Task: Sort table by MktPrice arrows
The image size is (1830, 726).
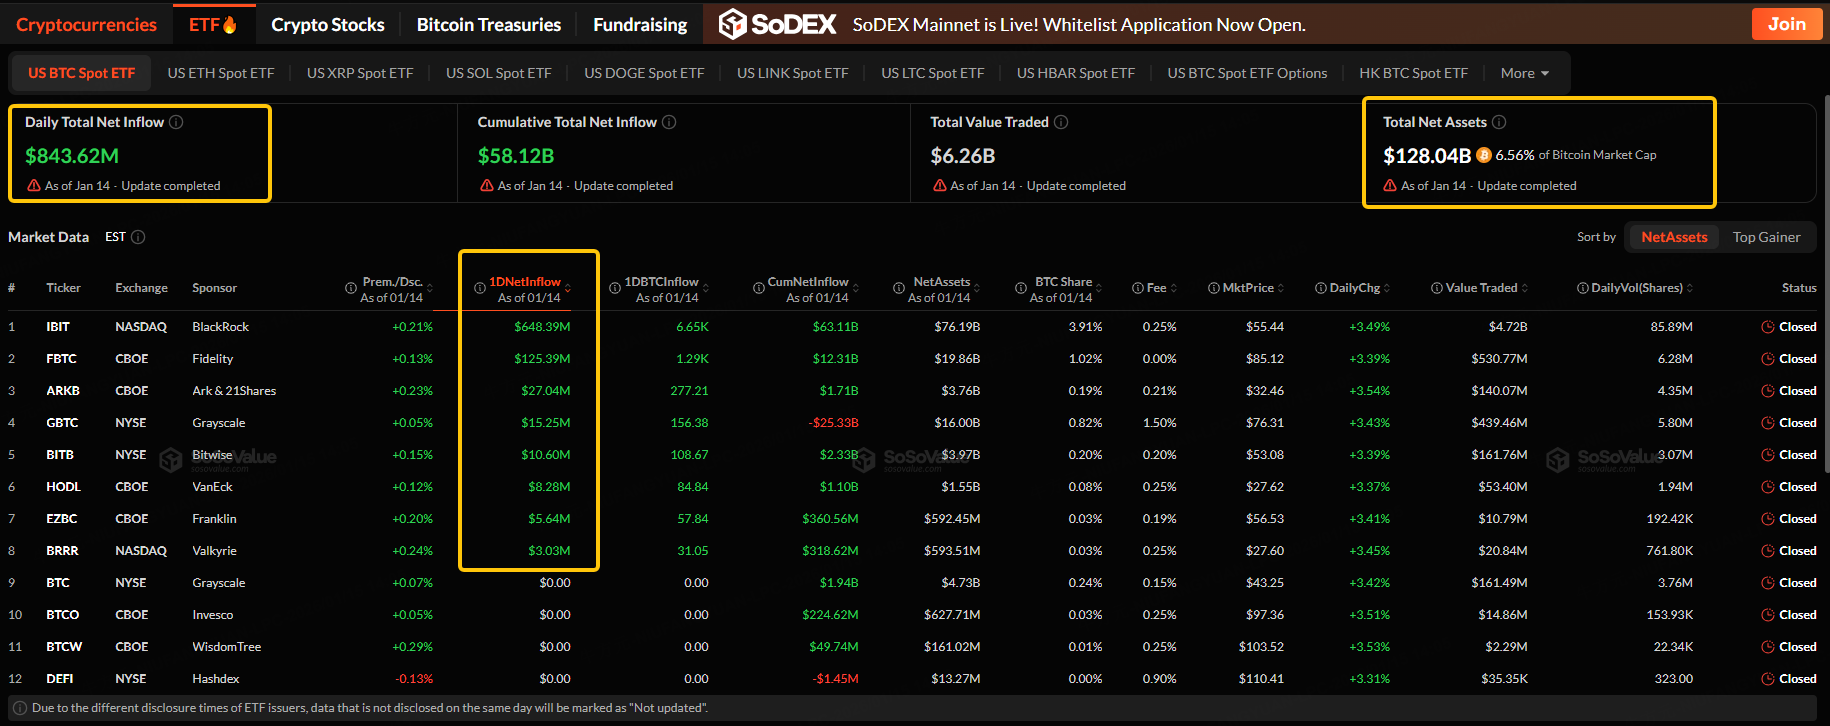Action: tap(1281, 288)
